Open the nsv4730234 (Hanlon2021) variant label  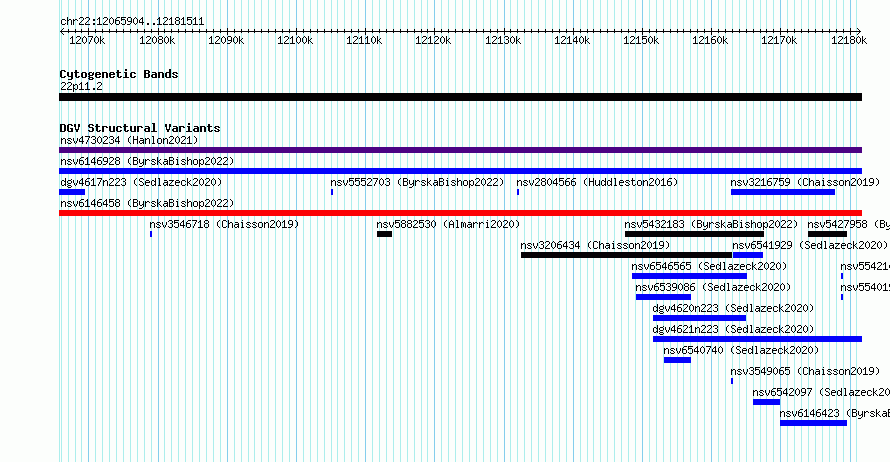point(129,140)
